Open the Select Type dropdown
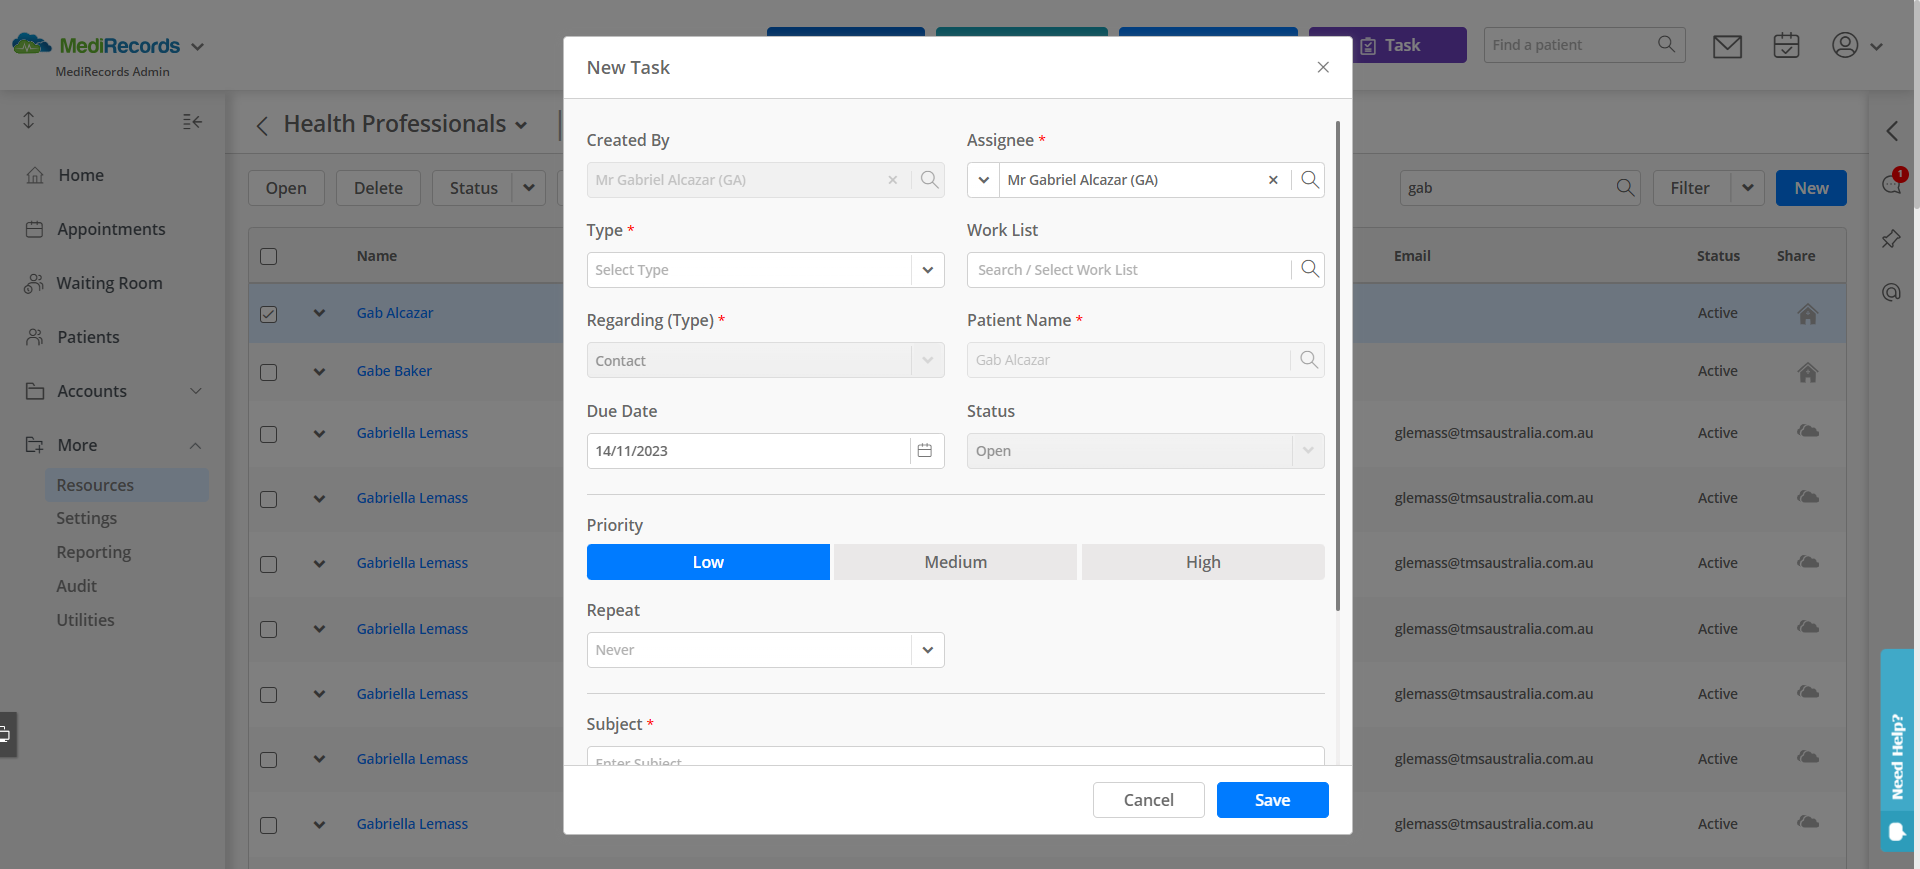1920x869 pixels. tap(766, 270)
